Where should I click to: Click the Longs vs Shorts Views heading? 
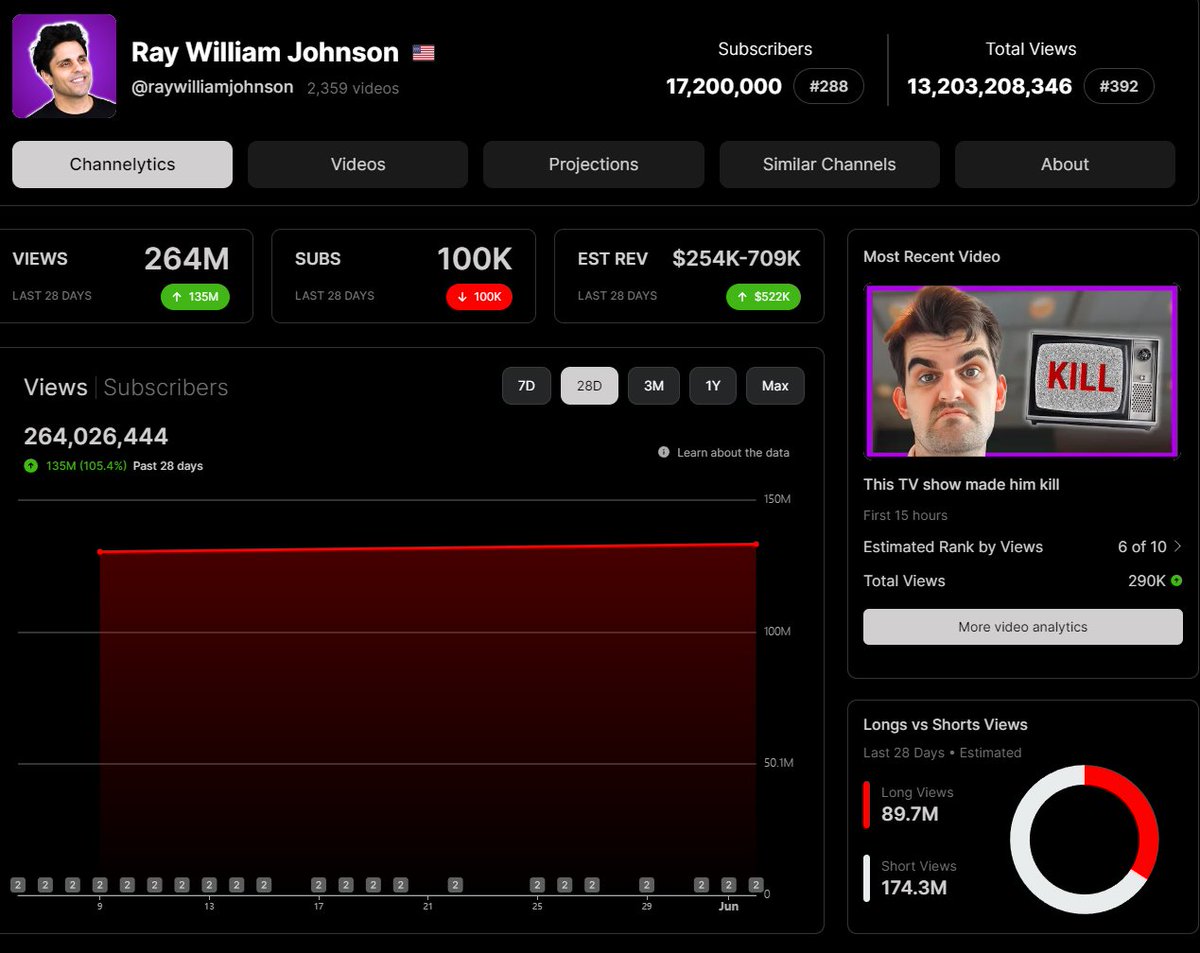(945, 725)
